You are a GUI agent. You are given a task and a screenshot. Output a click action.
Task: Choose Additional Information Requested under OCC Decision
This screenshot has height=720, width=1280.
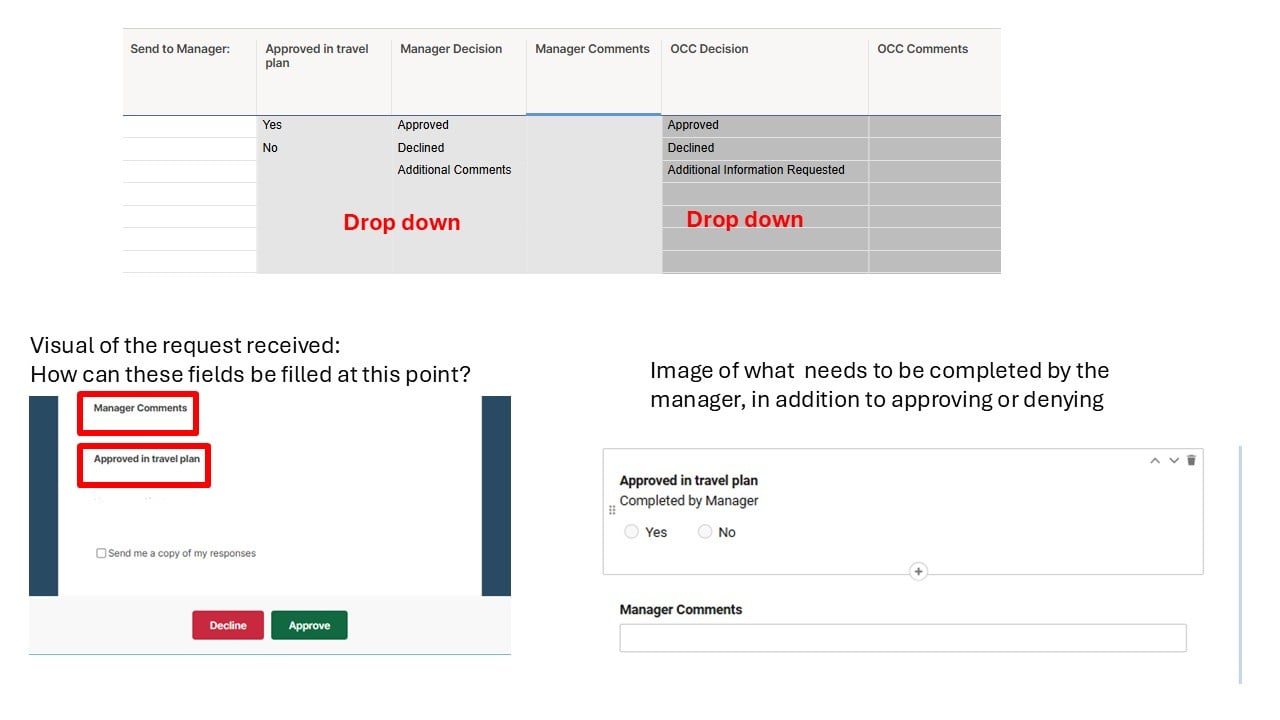pyautogui.click(x=756, y=170)
